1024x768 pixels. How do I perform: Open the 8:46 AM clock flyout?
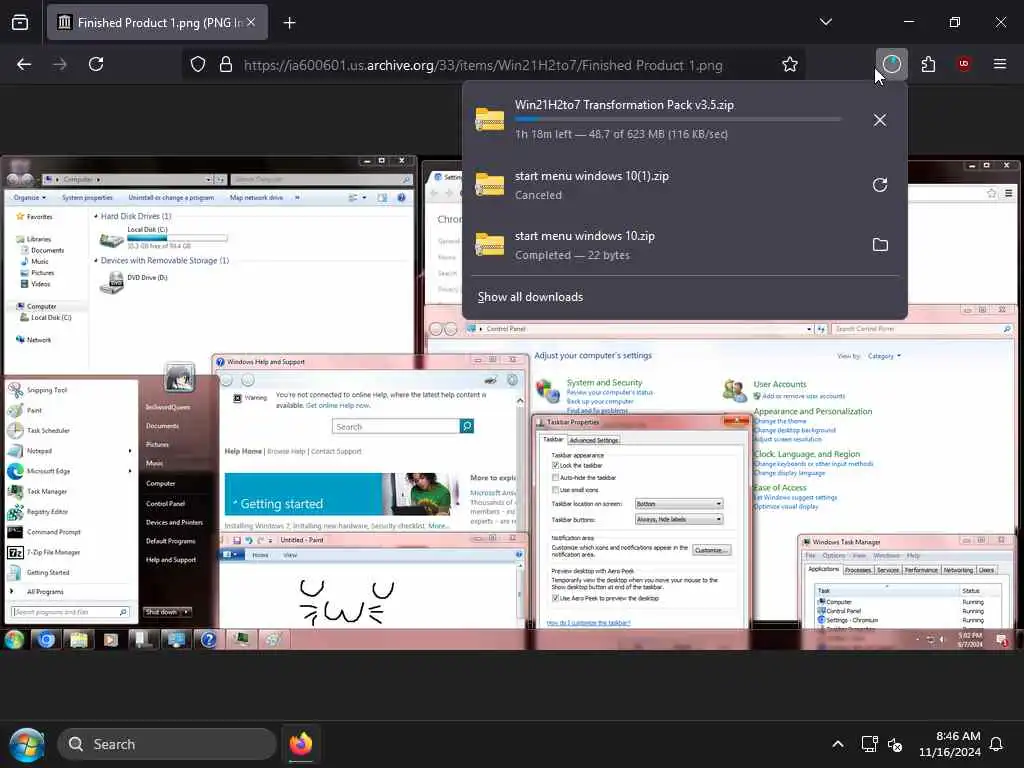[x=950, y=744]
